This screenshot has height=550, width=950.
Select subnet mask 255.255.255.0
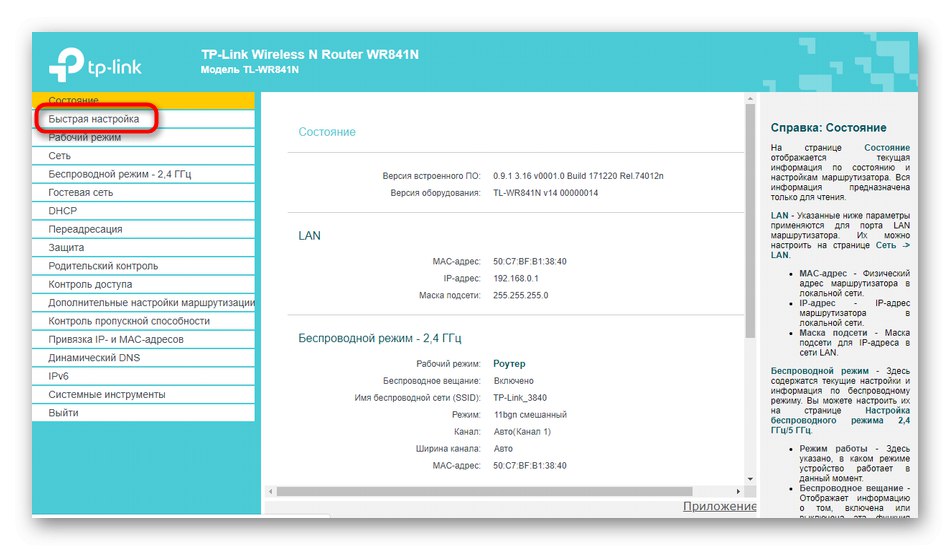coord(520,296)
